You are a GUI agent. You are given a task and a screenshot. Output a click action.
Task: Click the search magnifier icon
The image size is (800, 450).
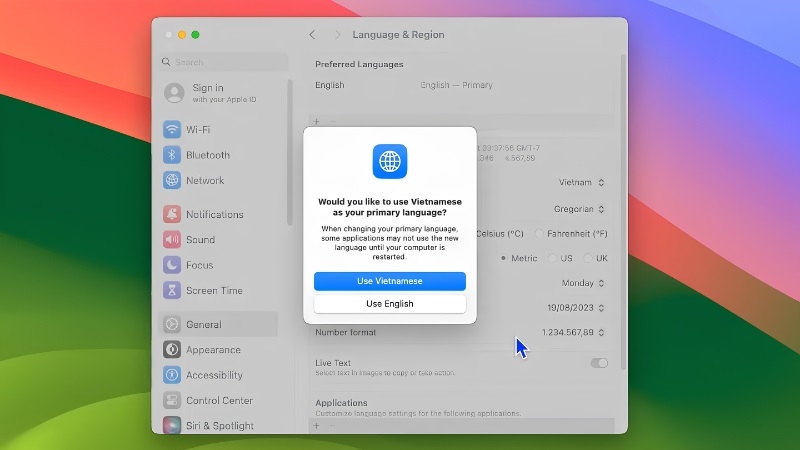[166, 62]
